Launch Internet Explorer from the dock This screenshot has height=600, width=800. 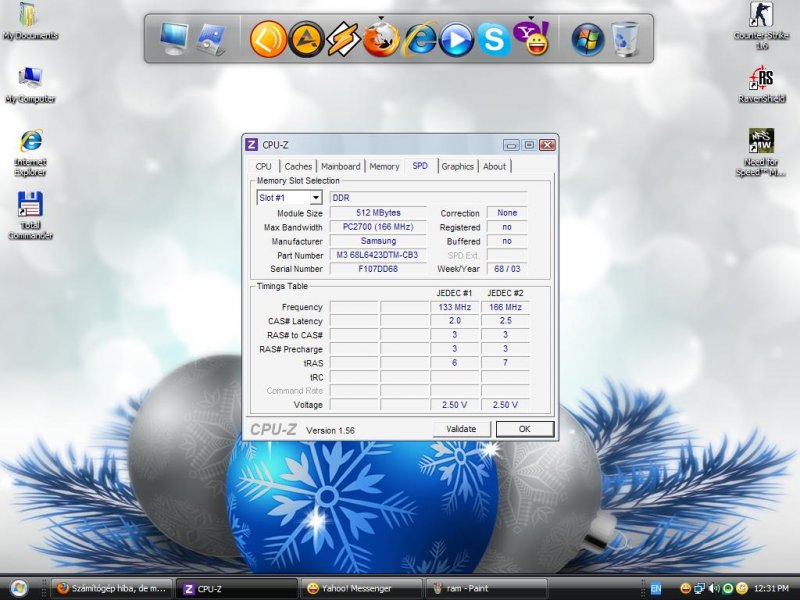[419, 39]
